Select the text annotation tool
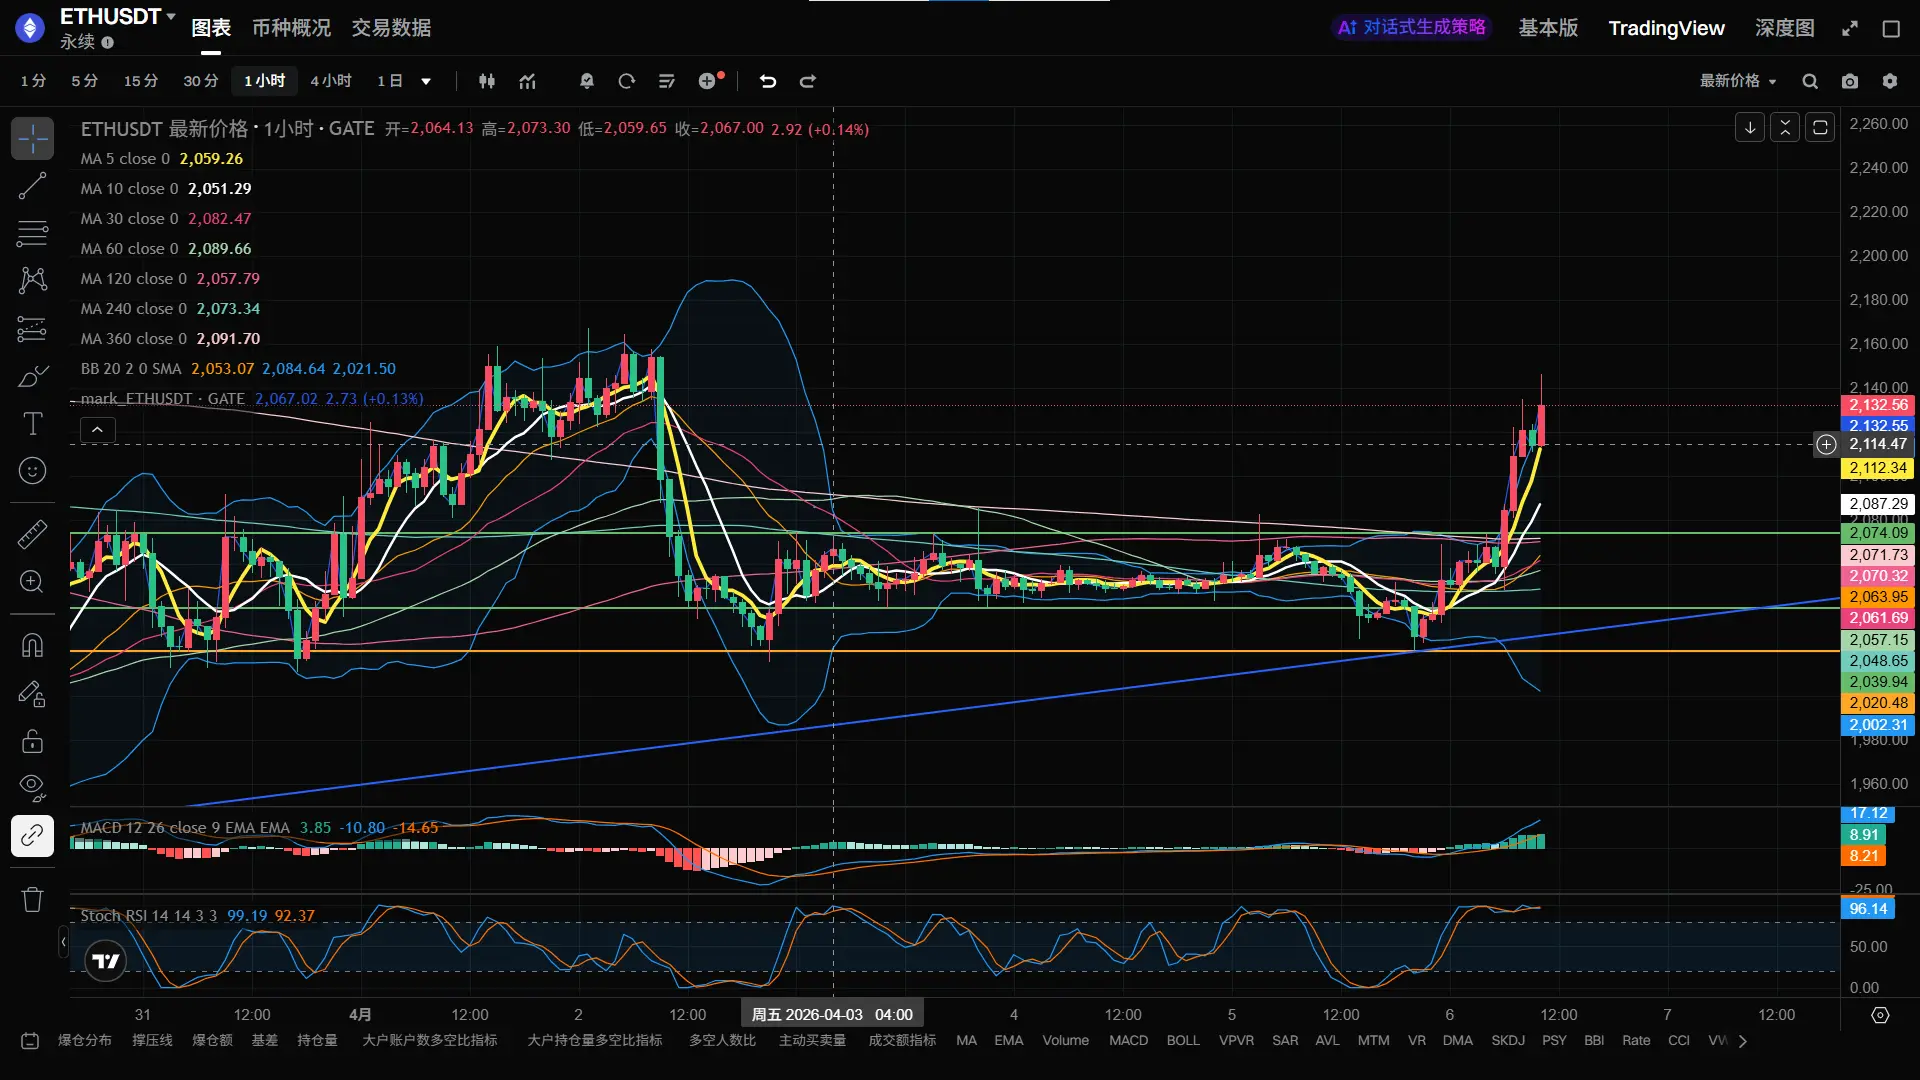The width and height of the screenshot is (1920, 1080). coord(32,424)
